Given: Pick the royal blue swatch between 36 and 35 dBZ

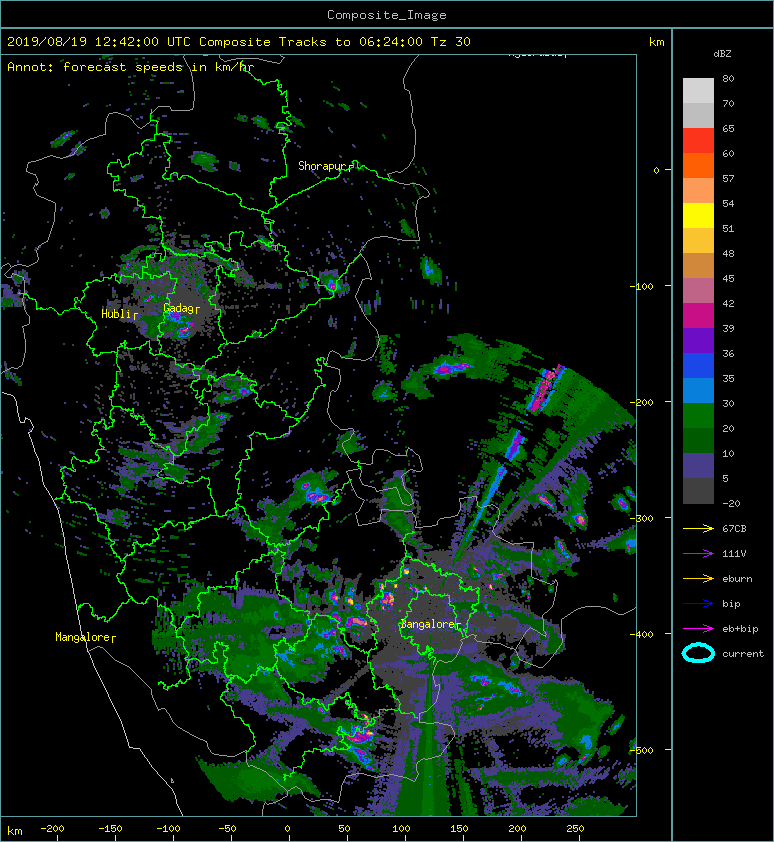Looking at the screenshot, I should (x=698, y=365).
